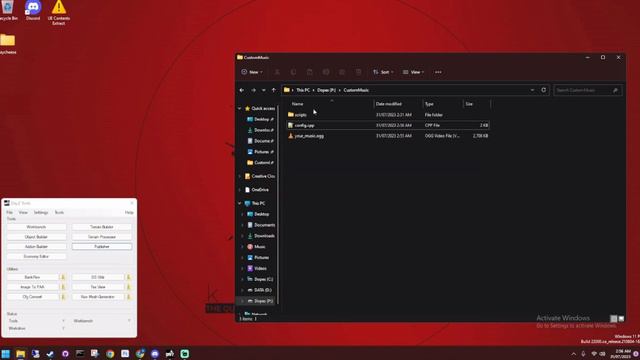
Task: Select the your_music.ogg file
Action: pos(388,136)
